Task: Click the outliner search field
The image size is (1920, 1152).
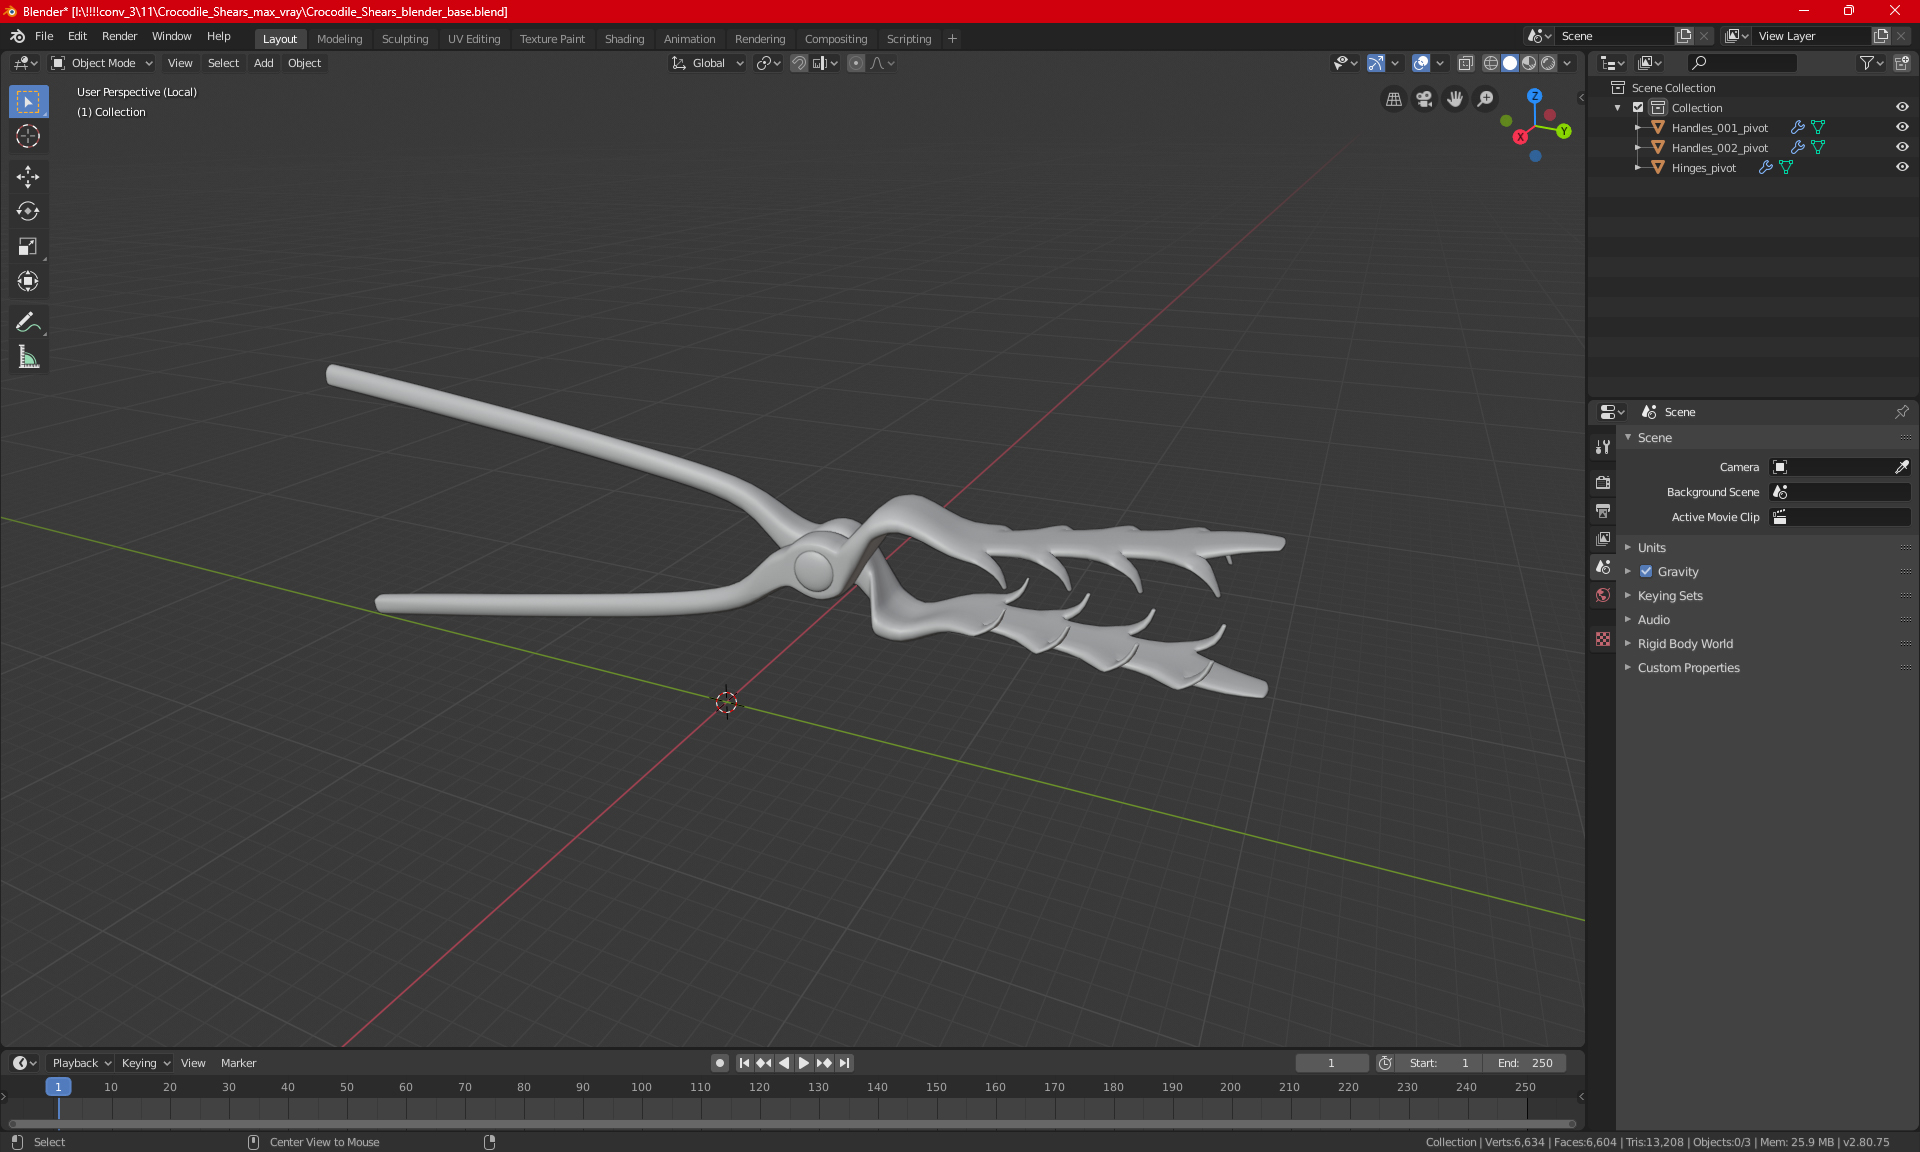Action: click(1741, 63)
